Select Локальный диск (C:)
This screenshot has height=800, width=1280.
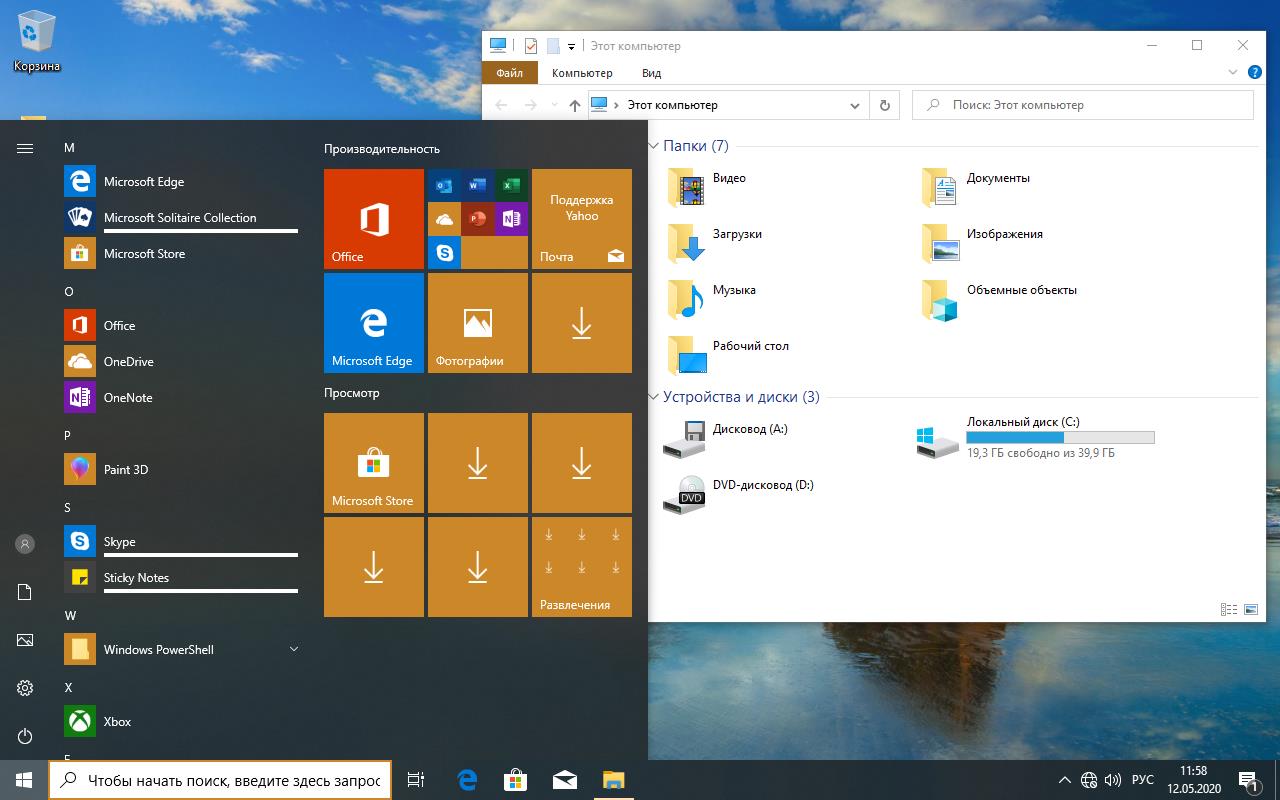pyautogui.click(x=1036, y=439)
